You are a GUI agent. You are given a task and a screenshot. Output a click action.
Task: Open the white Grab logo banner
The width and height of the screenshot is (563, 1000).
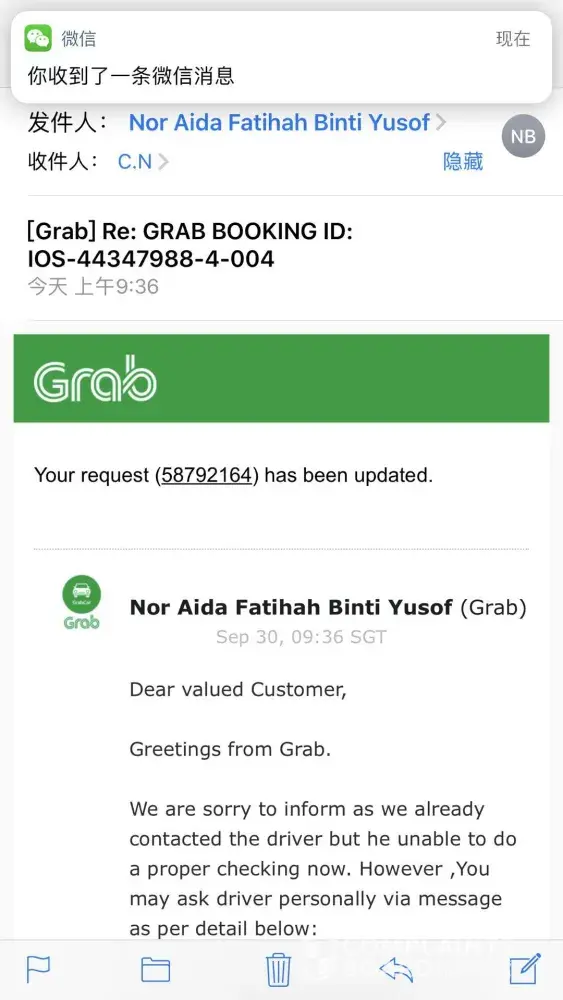(281, 378)
